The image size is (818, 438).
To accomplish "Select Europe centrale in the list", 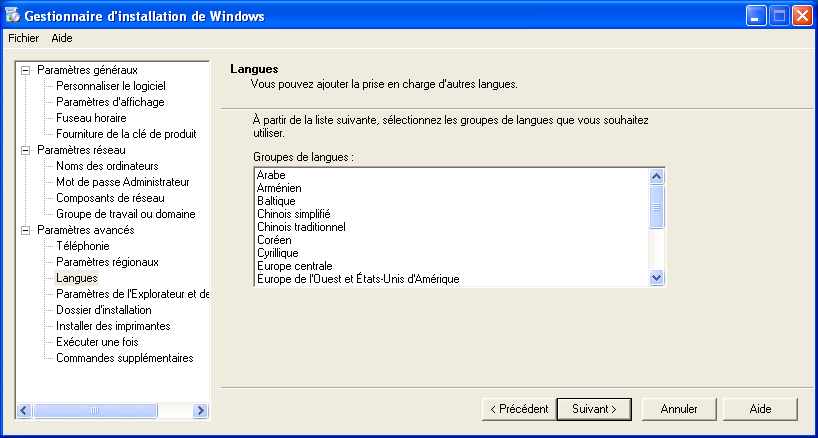I will click(x=452, y=266).
